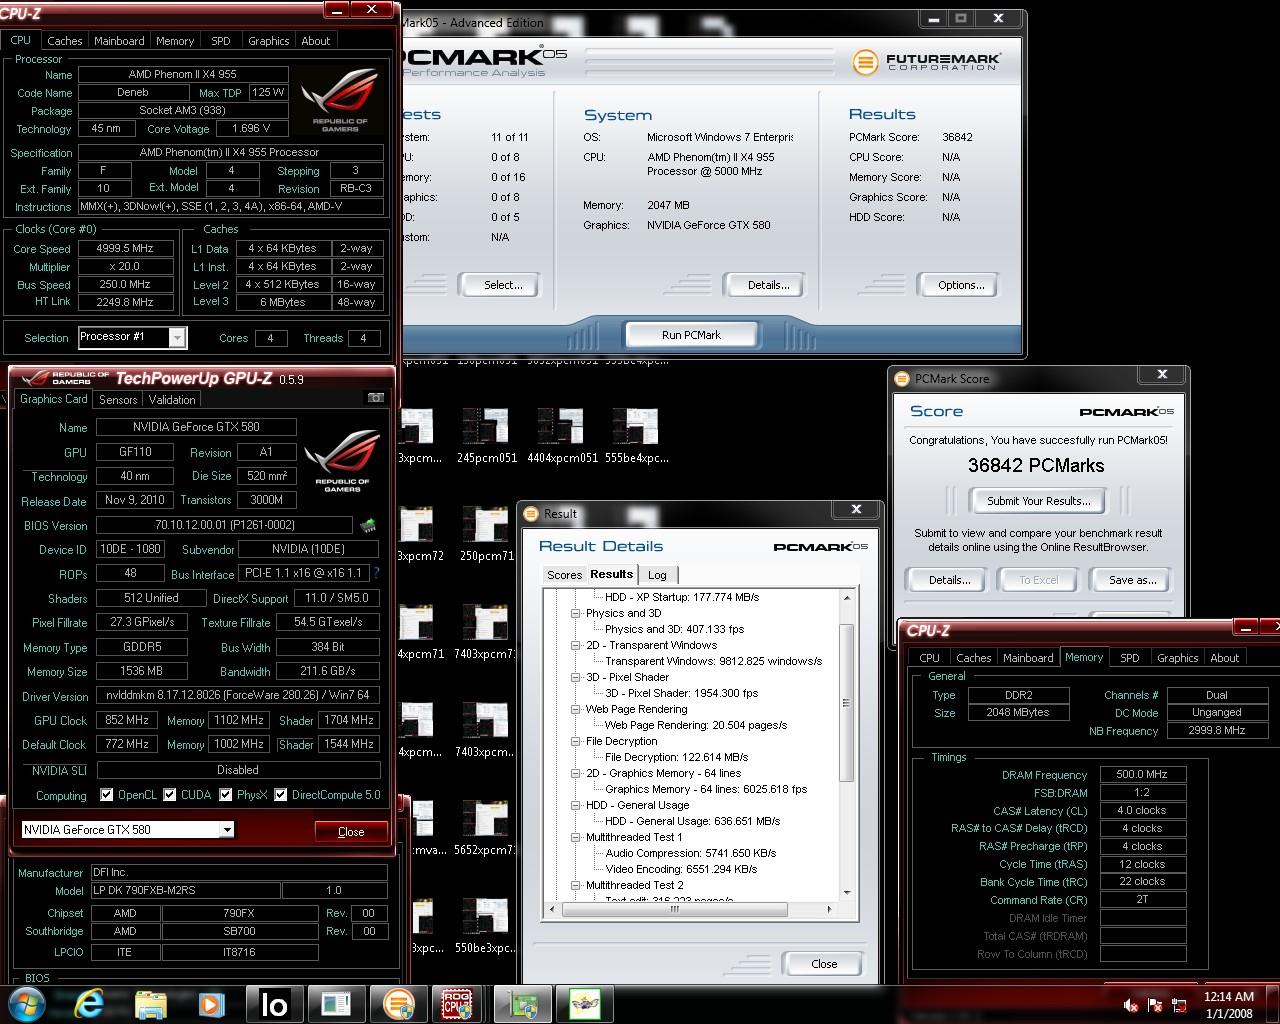Screen dimensions: 1280x1024
Task: Open the SPD tab in top CPU-Z window
Action: tap(221, 41)
